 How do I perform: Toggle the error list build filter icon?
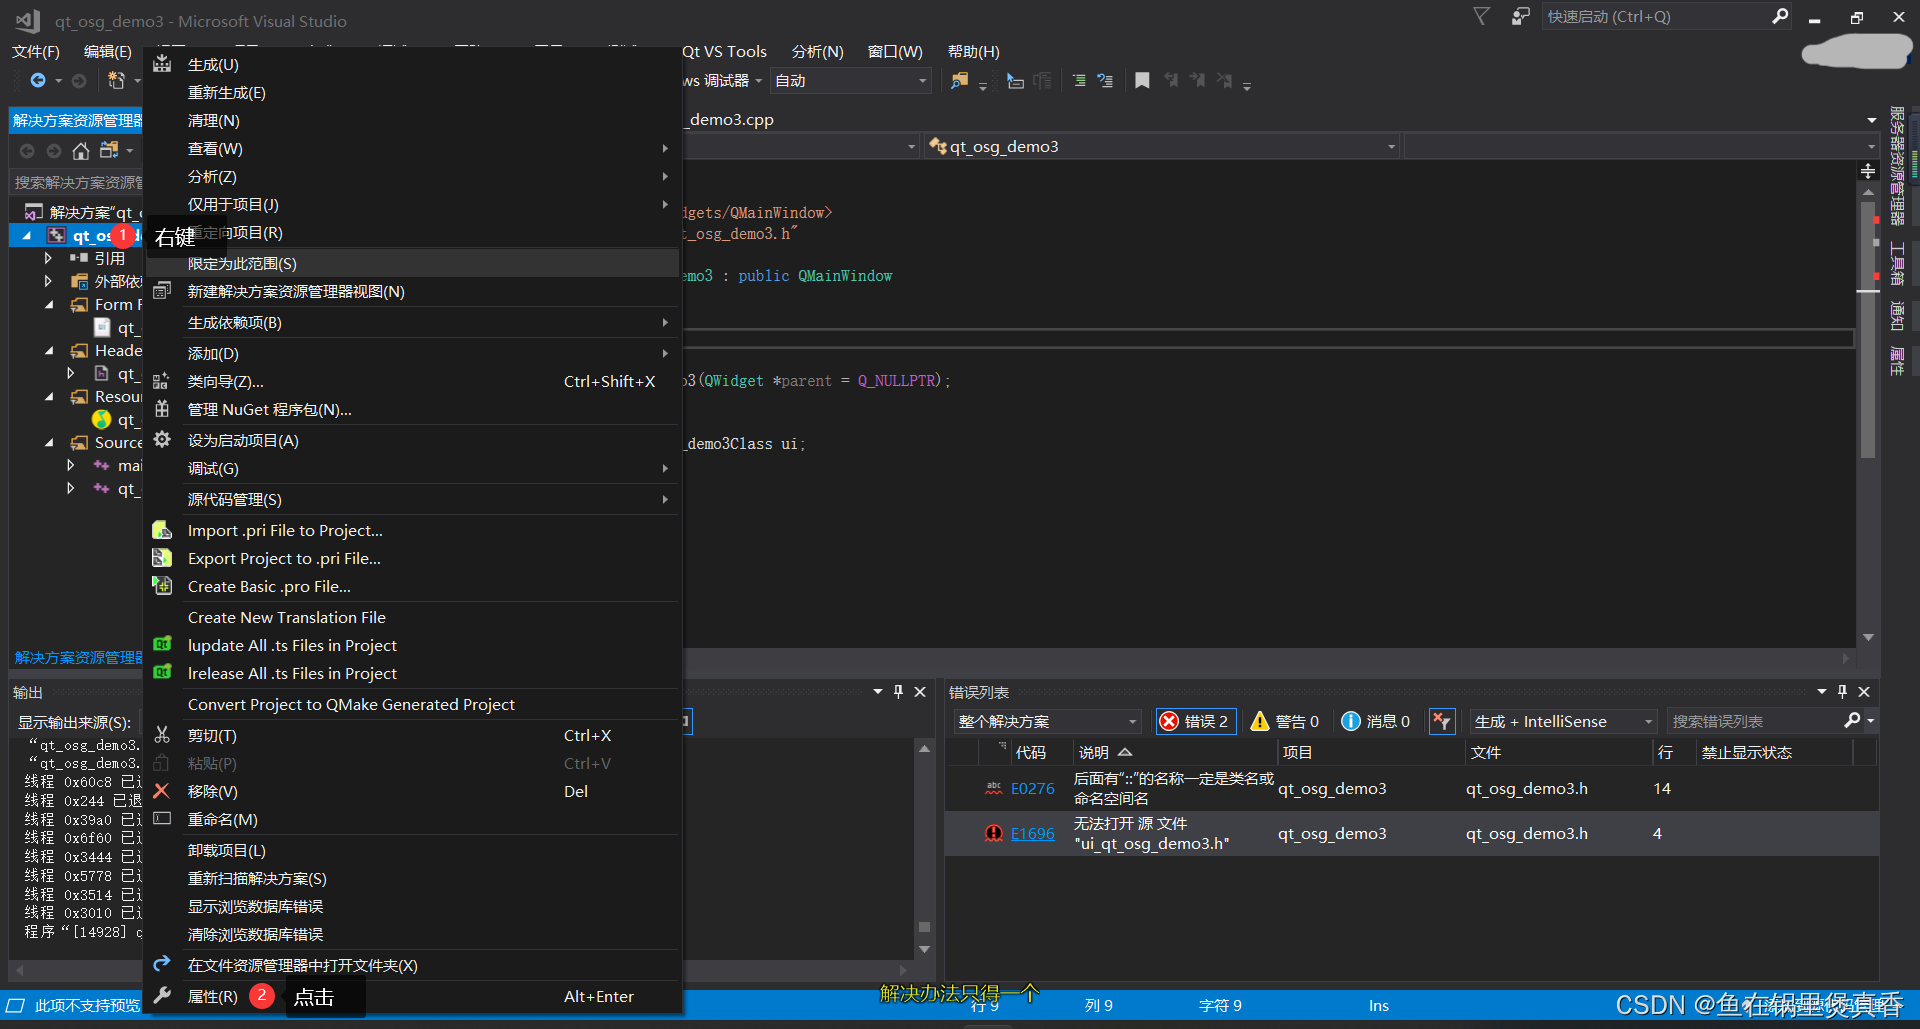[x=1442, y=721]
